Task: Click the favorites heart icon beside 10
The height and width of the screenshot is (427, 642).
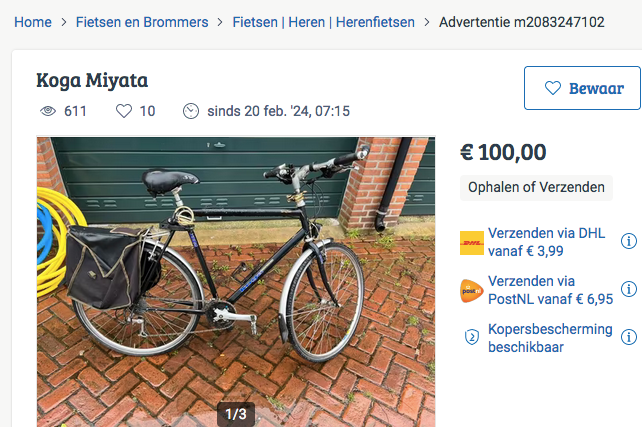Action: [x=125, y=111]
